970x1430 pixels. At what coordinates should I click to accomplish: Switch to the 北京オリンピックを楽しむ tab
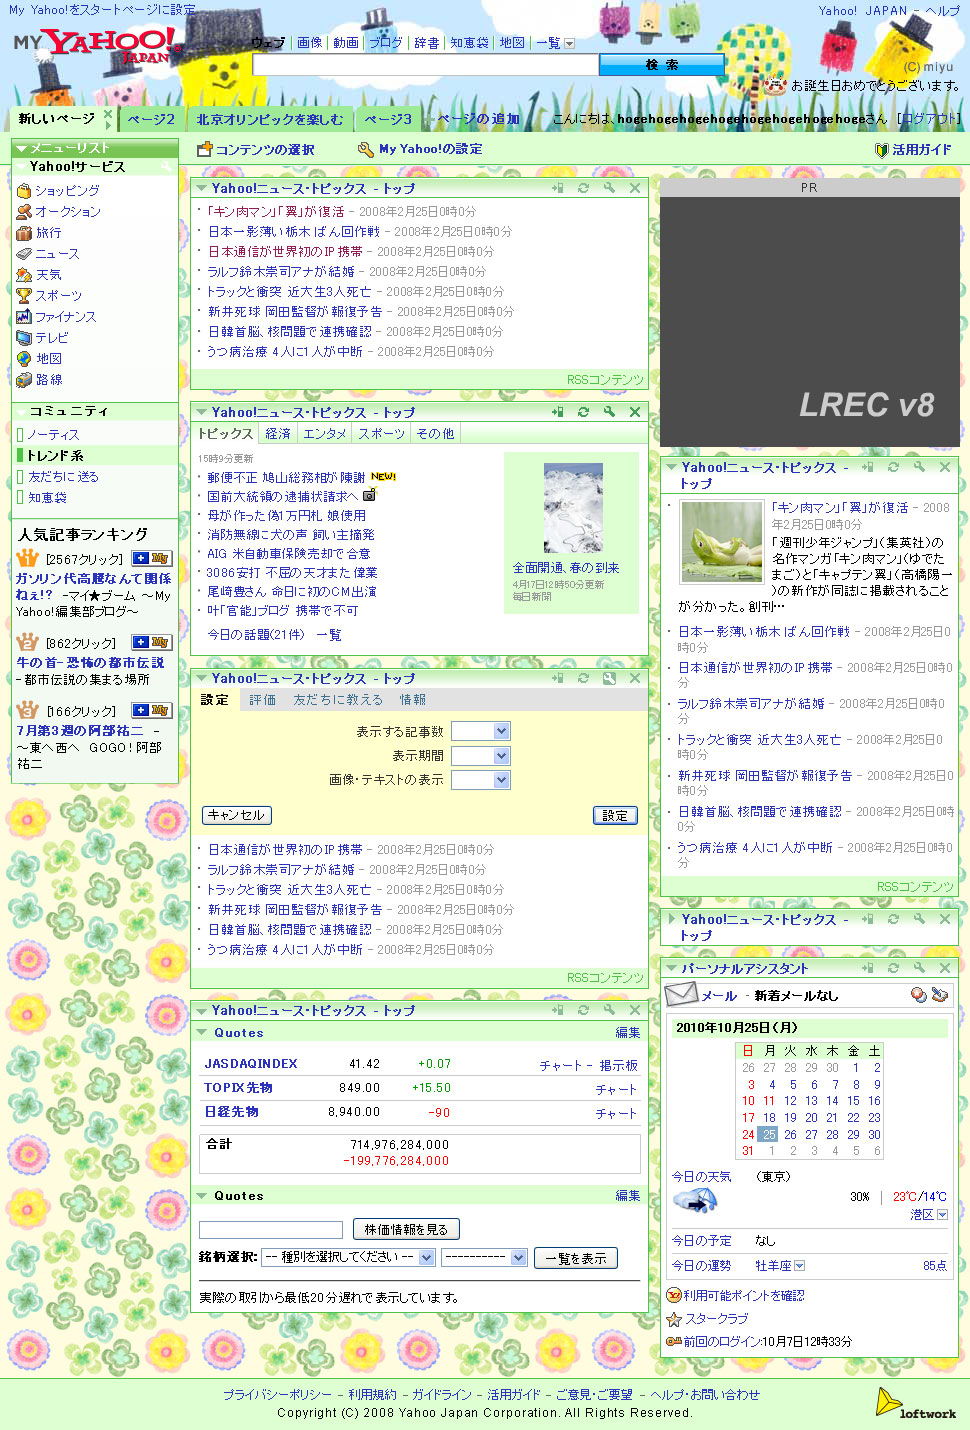[269, 119]
